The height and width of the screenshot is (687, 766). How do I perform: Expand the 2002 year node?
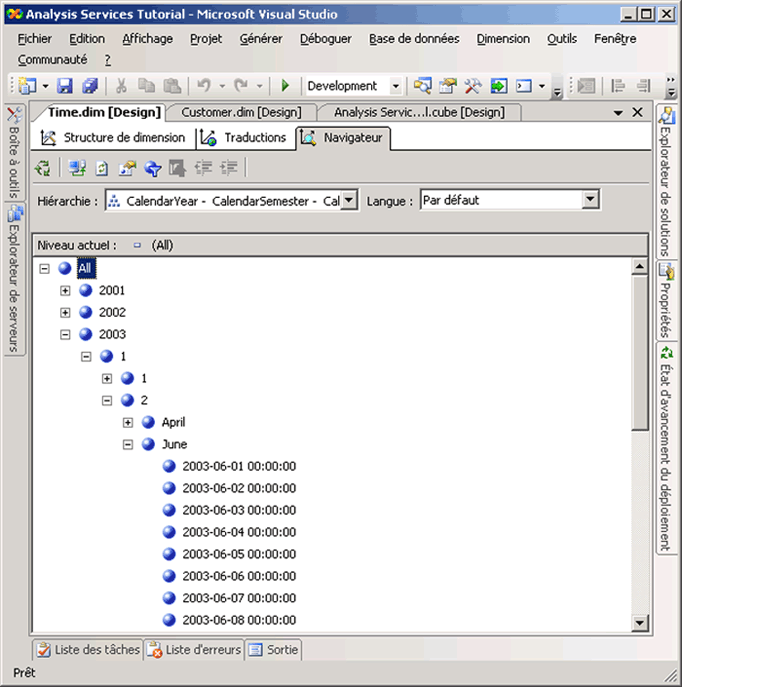[65, 313]
